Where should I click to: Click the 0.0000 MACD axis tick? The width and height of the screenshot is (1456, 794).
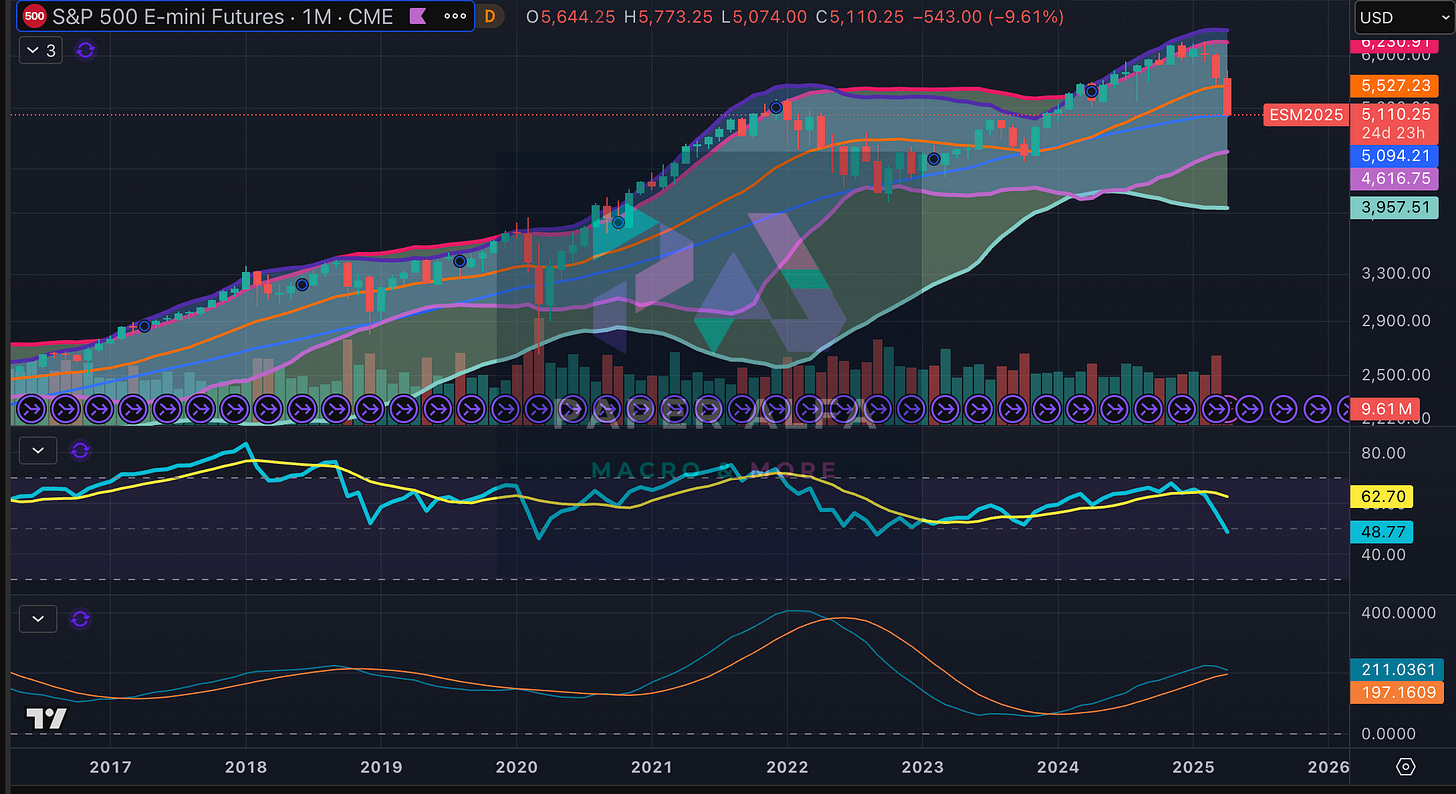(1386, 734)
